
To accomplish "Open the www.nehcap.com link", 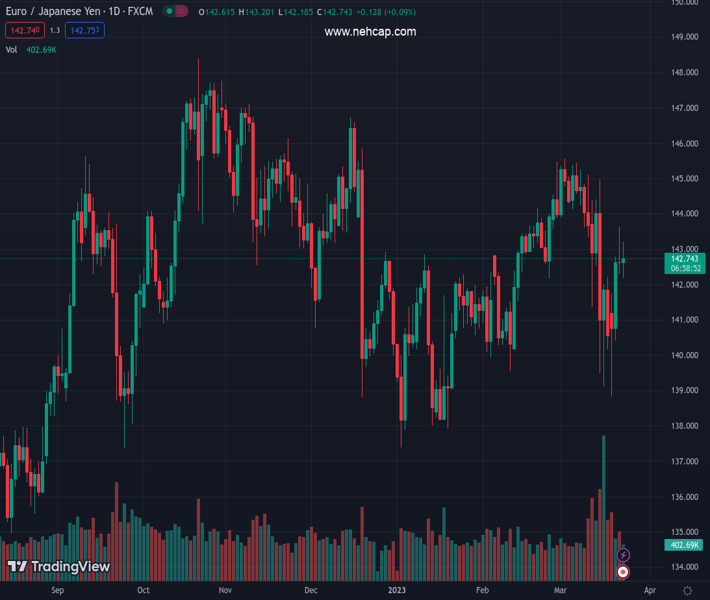I will tap(370, 32).
